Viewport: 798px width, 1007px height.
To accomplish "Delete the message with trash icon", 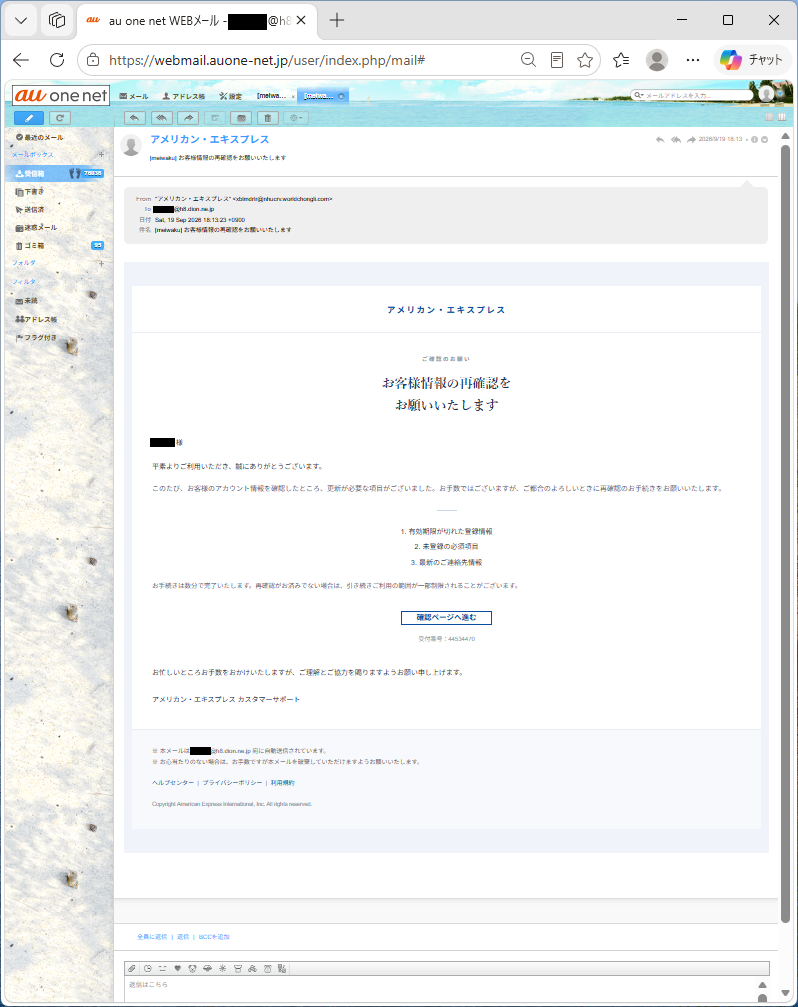I will pyautogui.click(x=268, y=118).
